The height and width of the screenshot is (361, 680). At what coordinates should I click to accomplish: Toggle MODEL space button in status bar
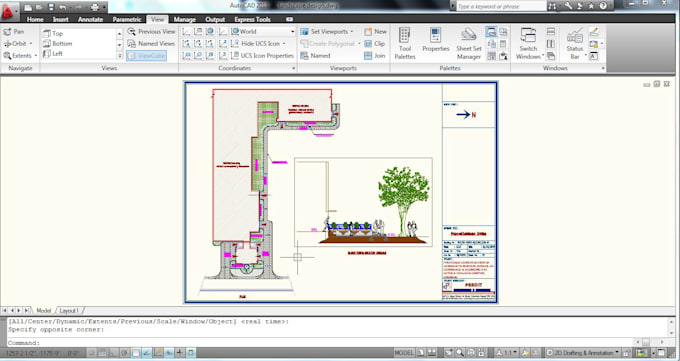[x=404, y=352]
